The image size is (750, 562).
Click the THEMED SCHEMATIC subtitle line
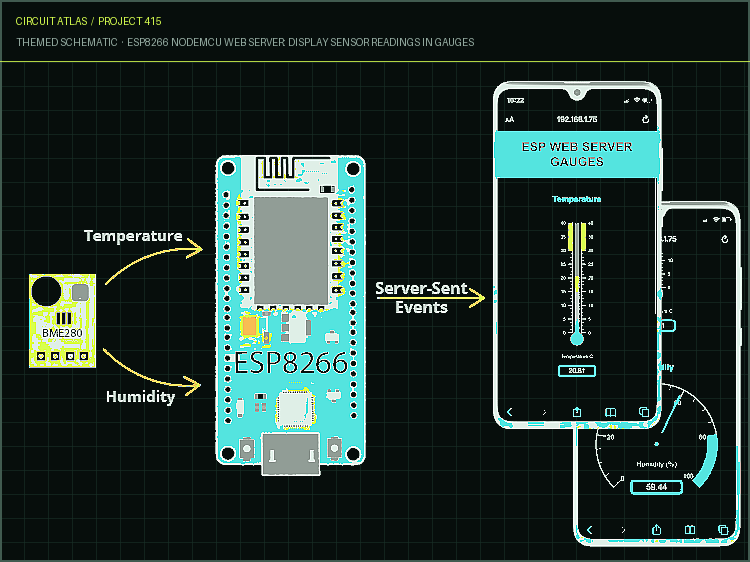[245, 42]
